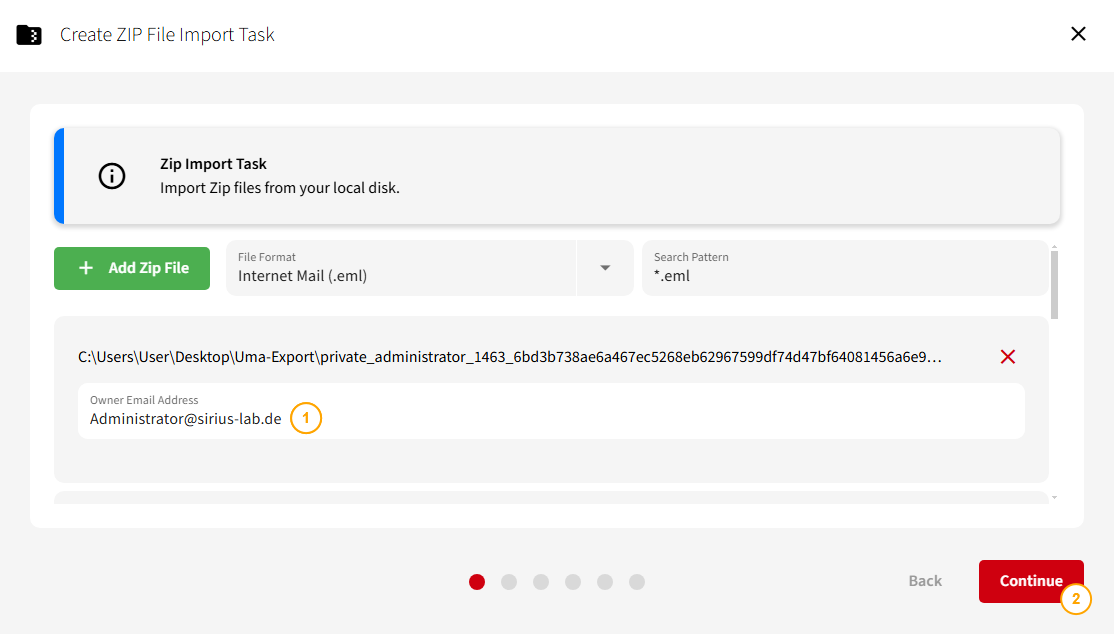Click the ZIP archive icon in the title bar
Viewport: 1114px width, 634px height.
click(x=29, y=35)
